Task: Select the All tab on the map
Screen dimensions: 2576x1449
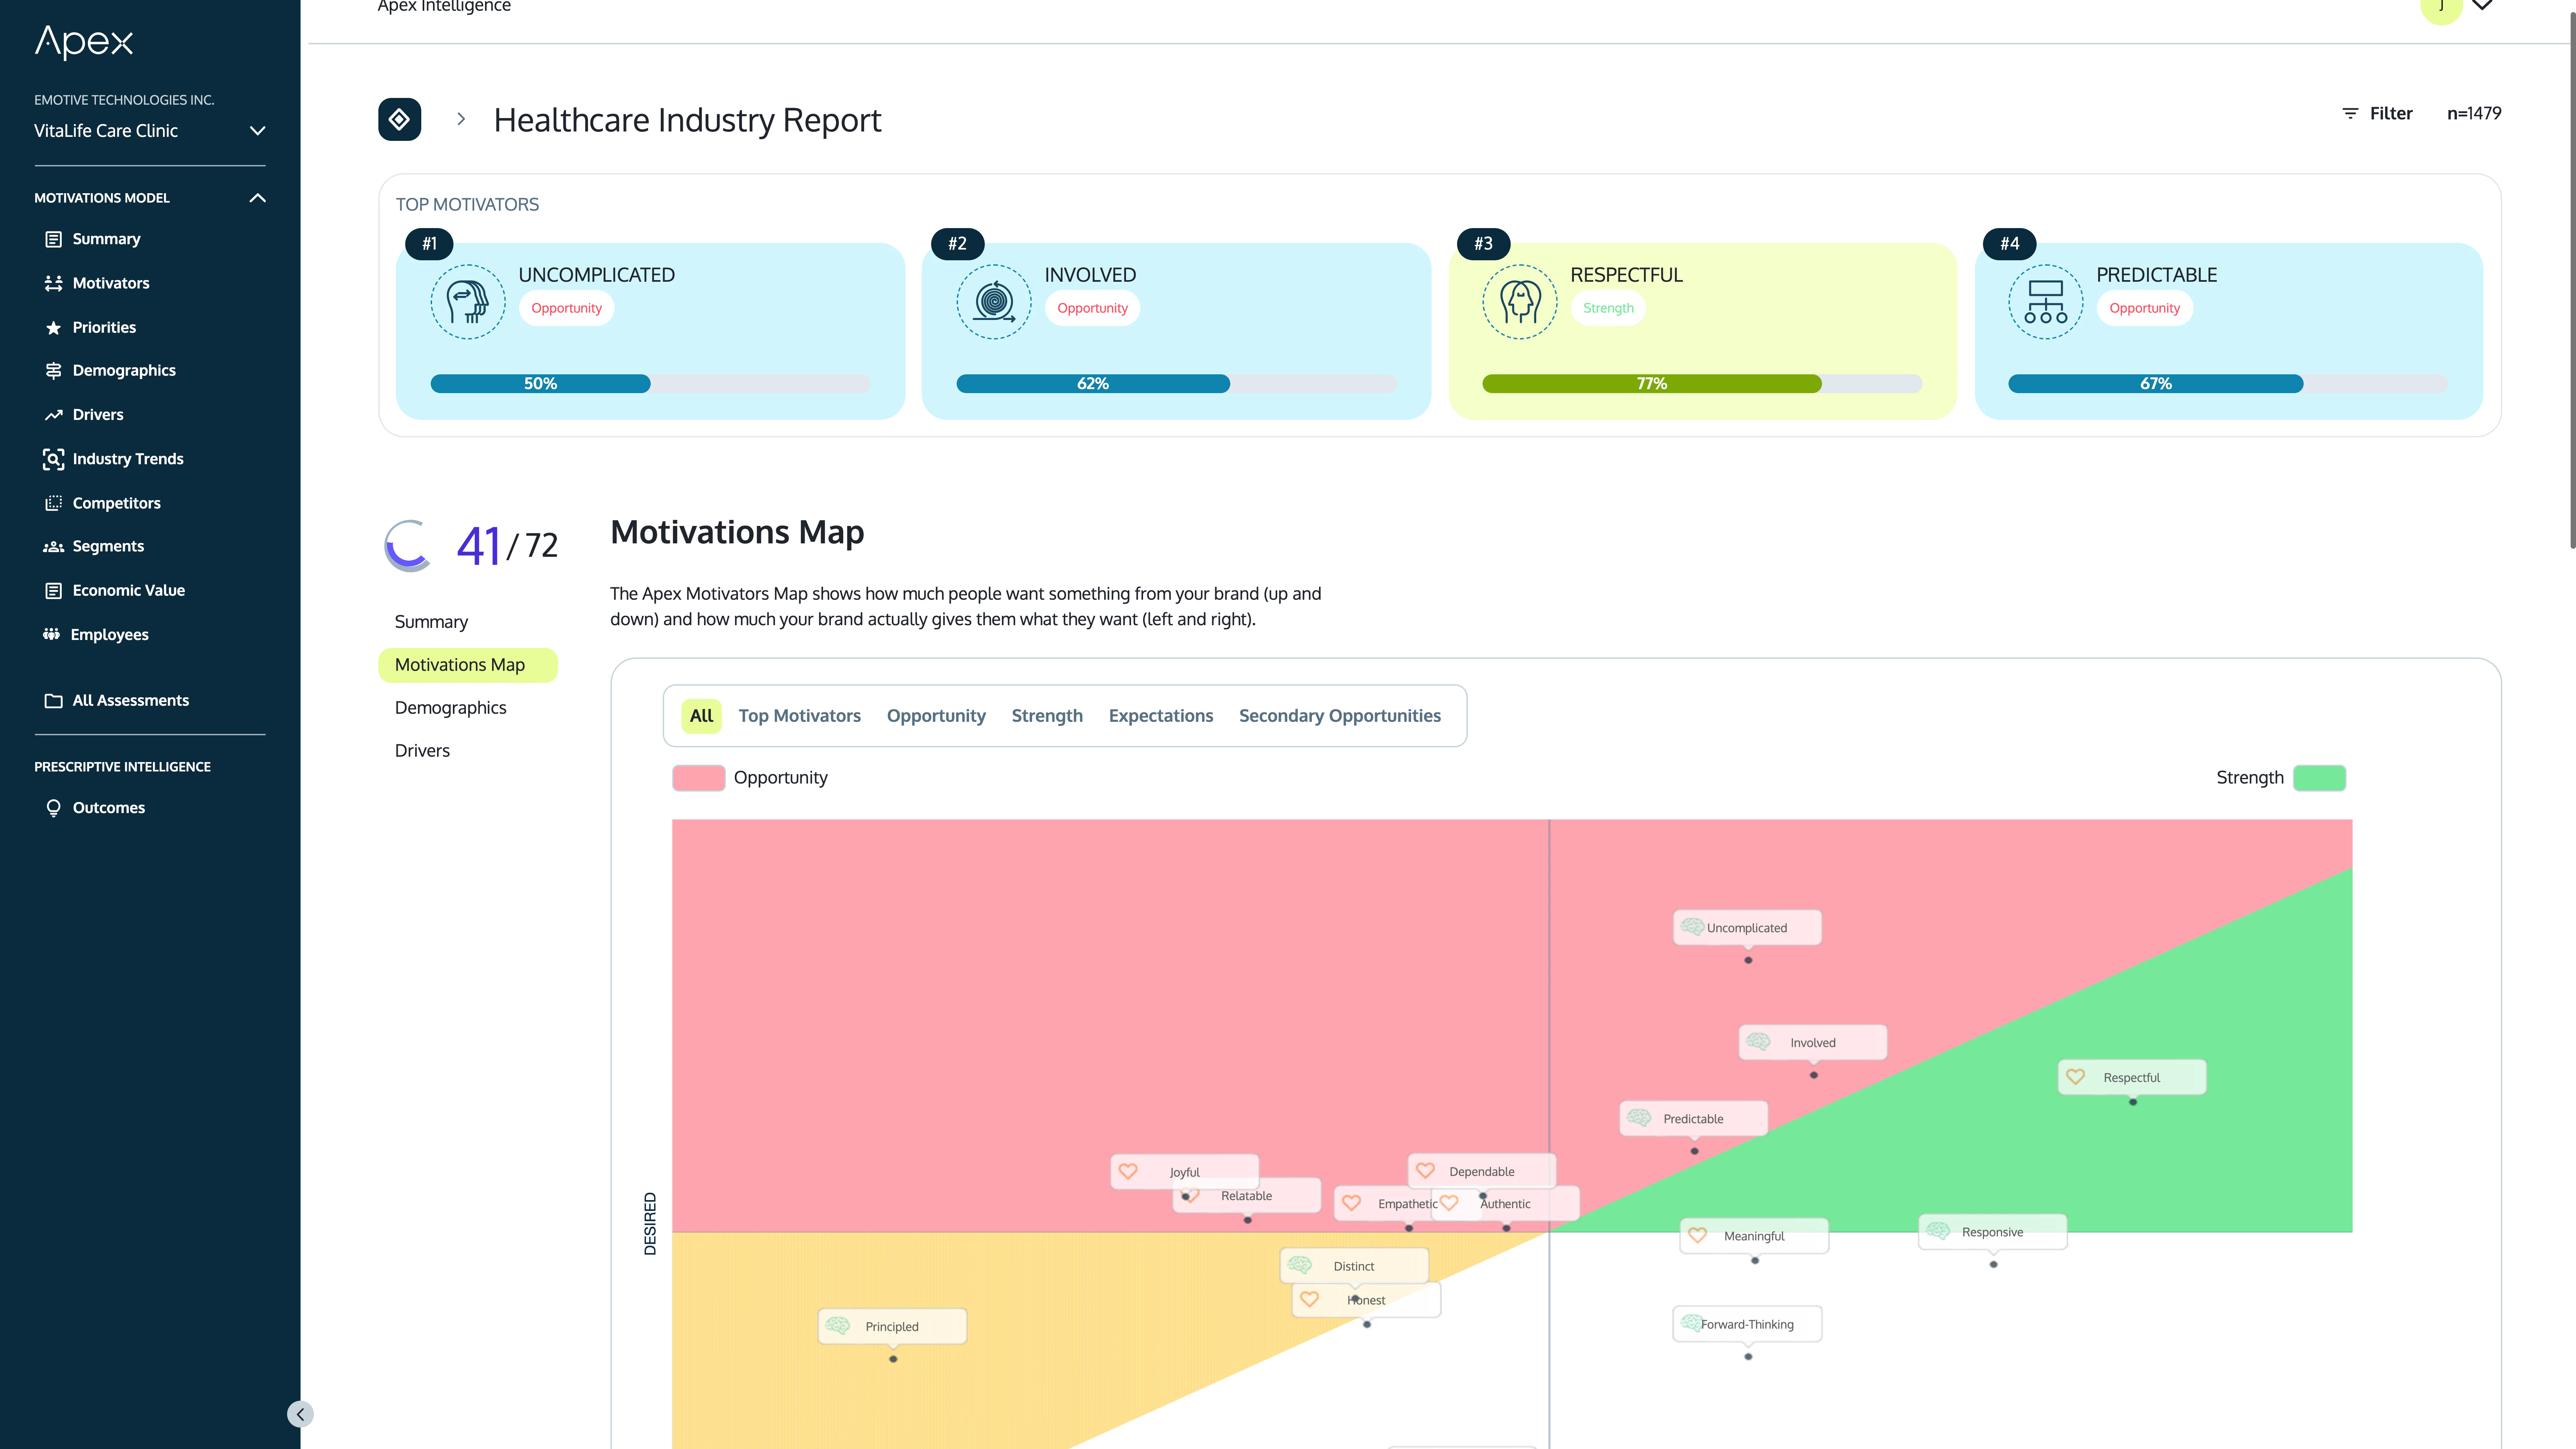Action: click(x=701, y=716)
